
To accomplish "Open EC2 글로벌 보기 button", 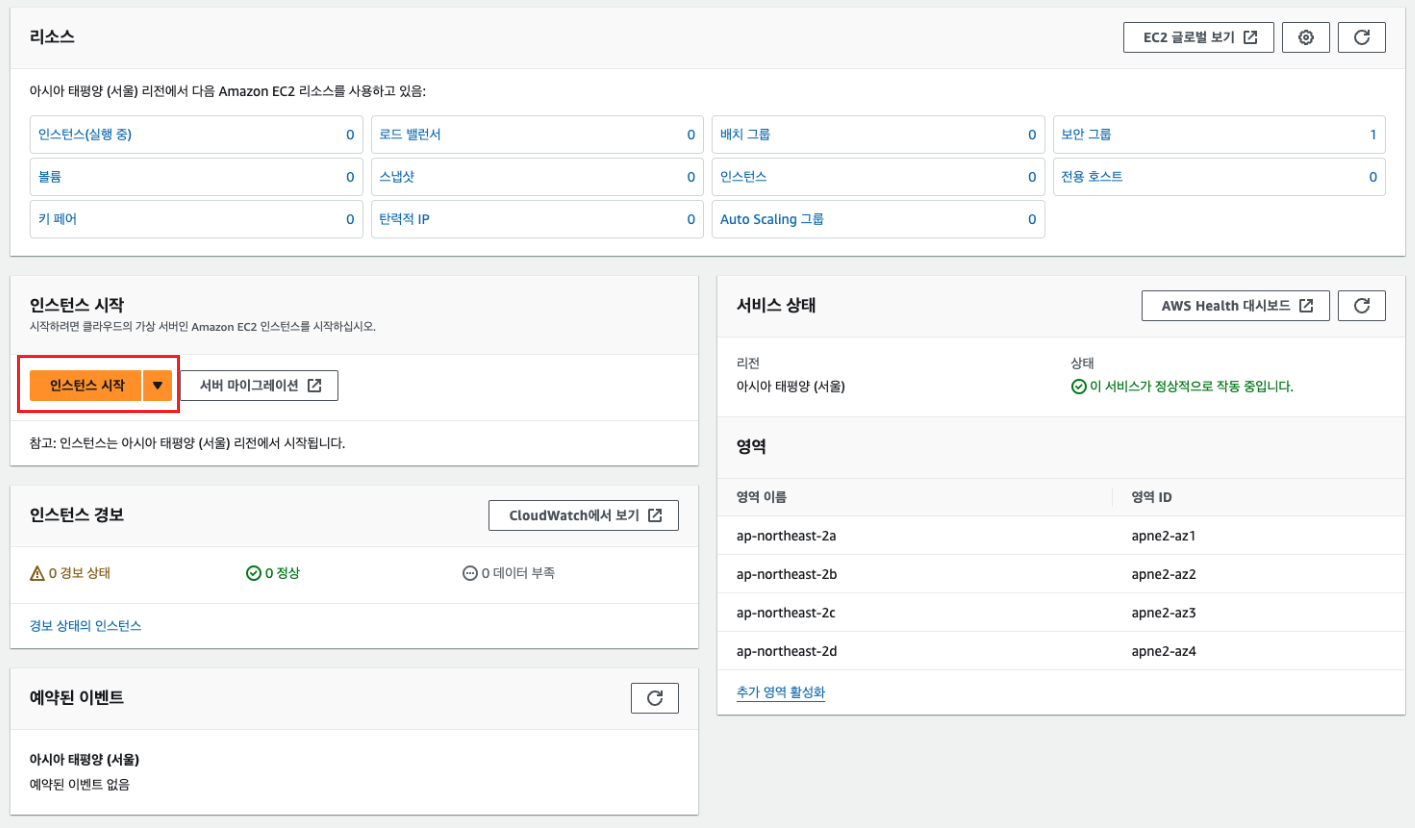I will coord(1198,38).
